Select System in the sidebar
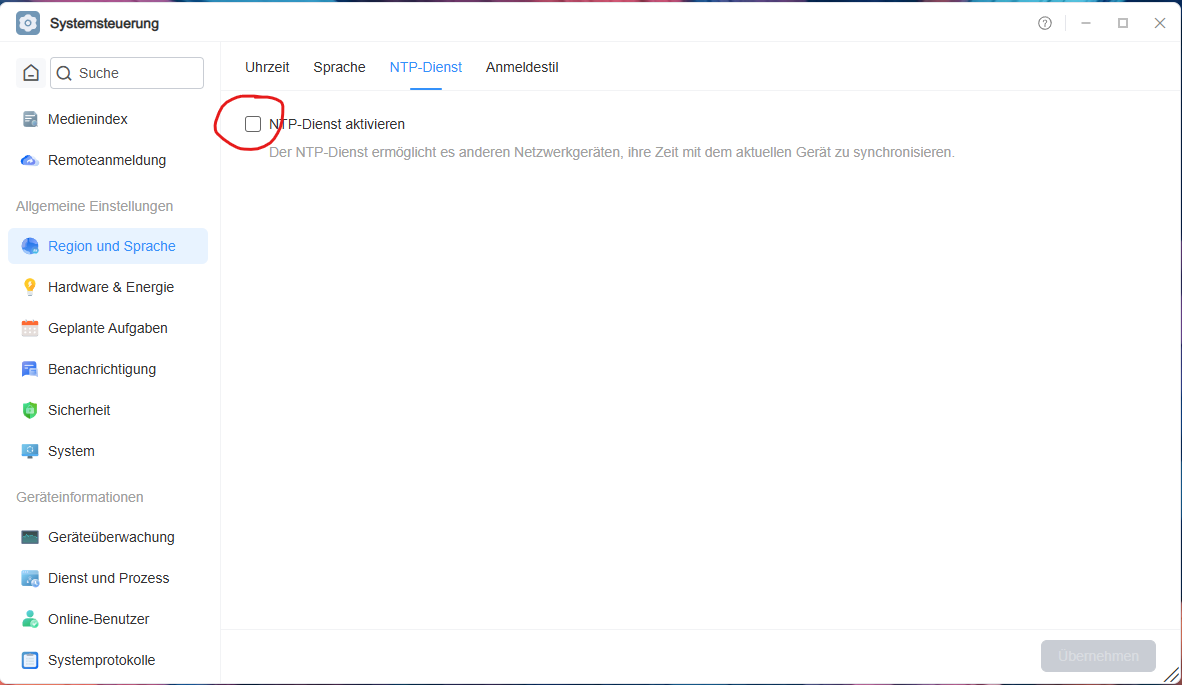Viewport: 1182px width, 685px height. click(x=108, y=451)
